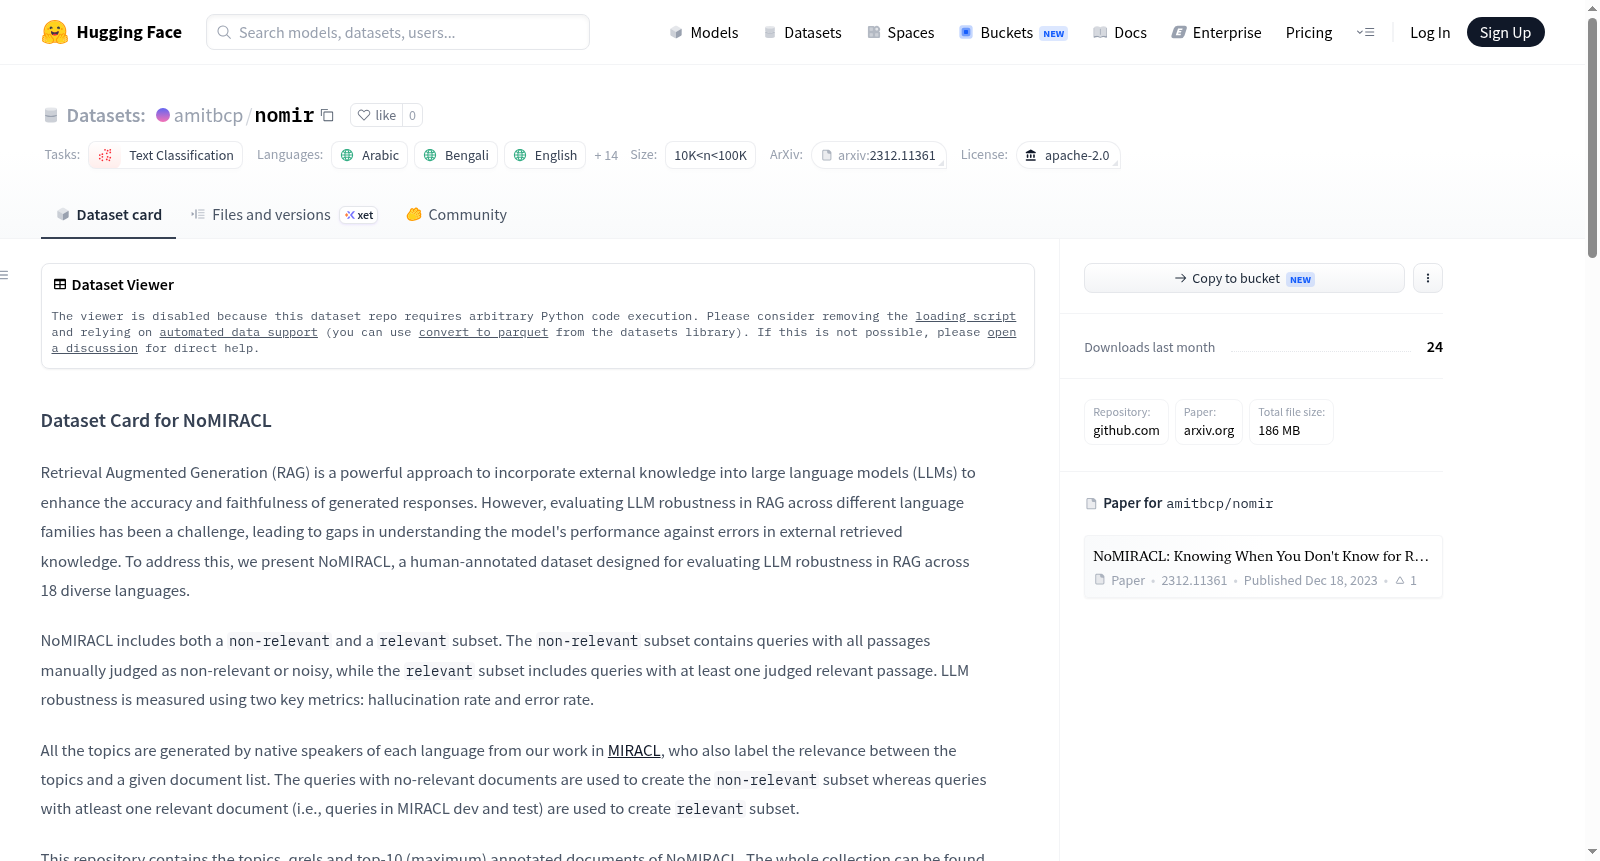Open Docs in the top navigation
Screen dimensions: 1600x861
[x=1119, y=32]
